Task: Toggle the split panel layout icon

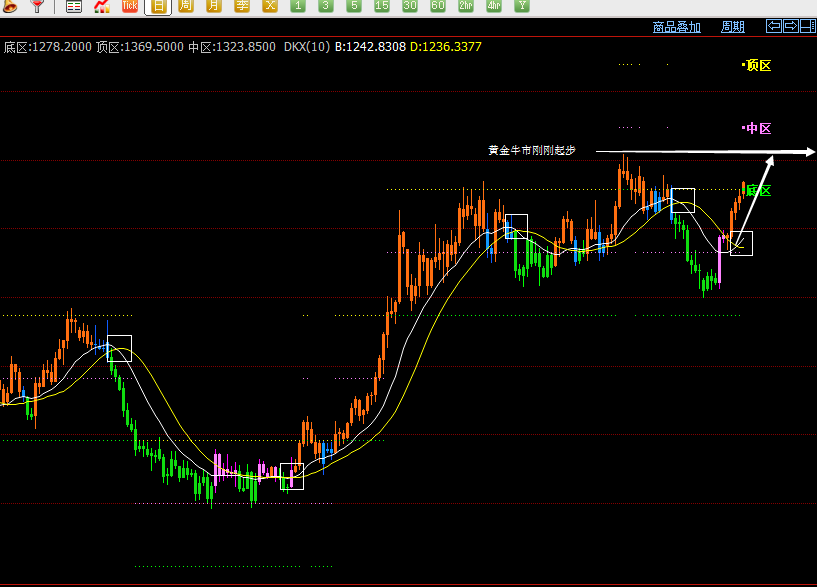Action: [808, 26]
